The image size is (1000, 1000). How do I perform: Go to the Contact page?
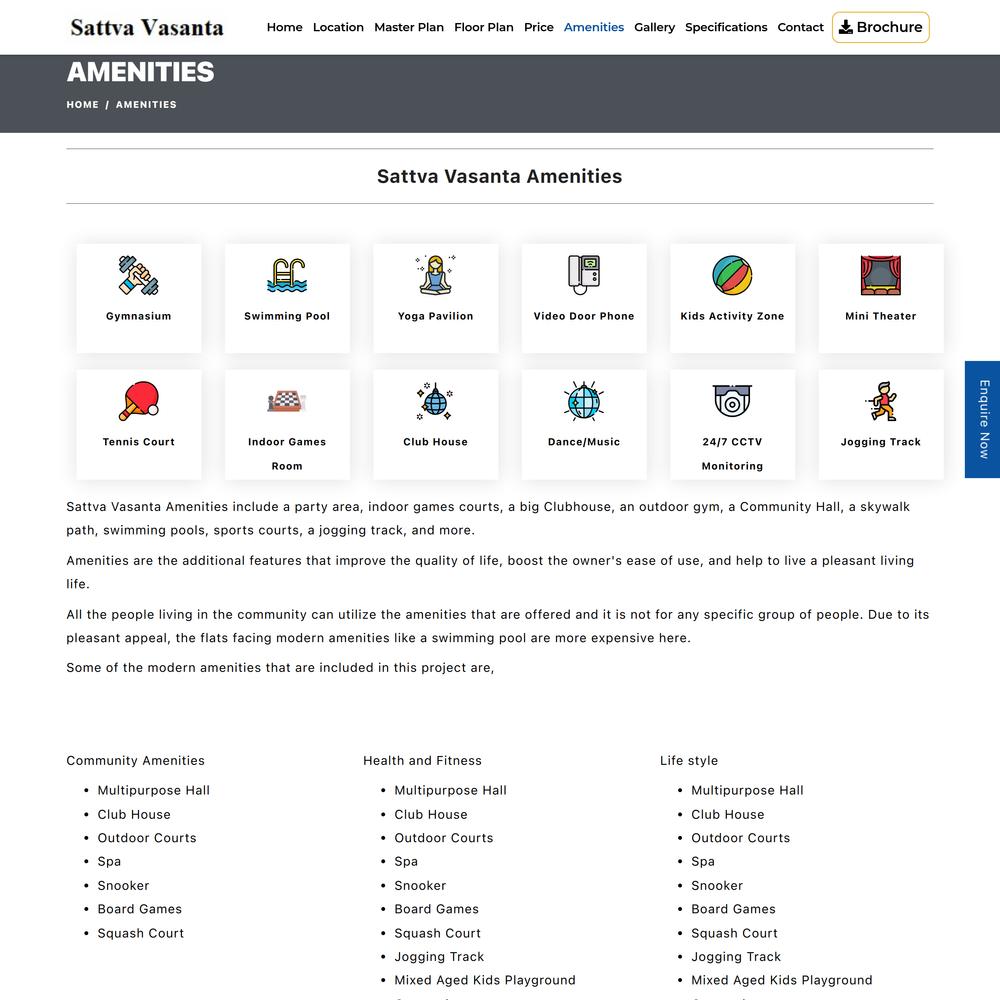point(800,27)
